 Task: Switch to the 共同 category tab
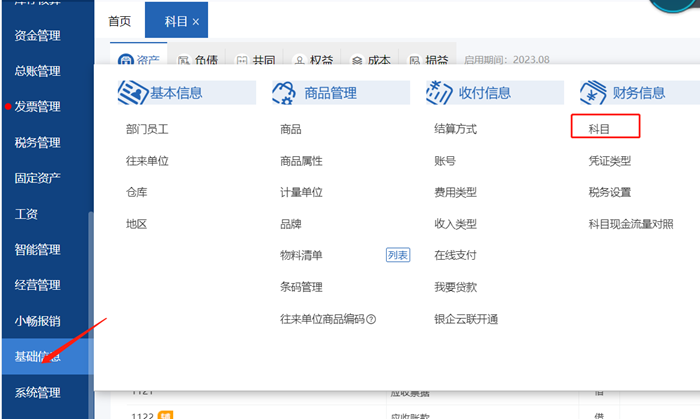click(x=255, y=60)
